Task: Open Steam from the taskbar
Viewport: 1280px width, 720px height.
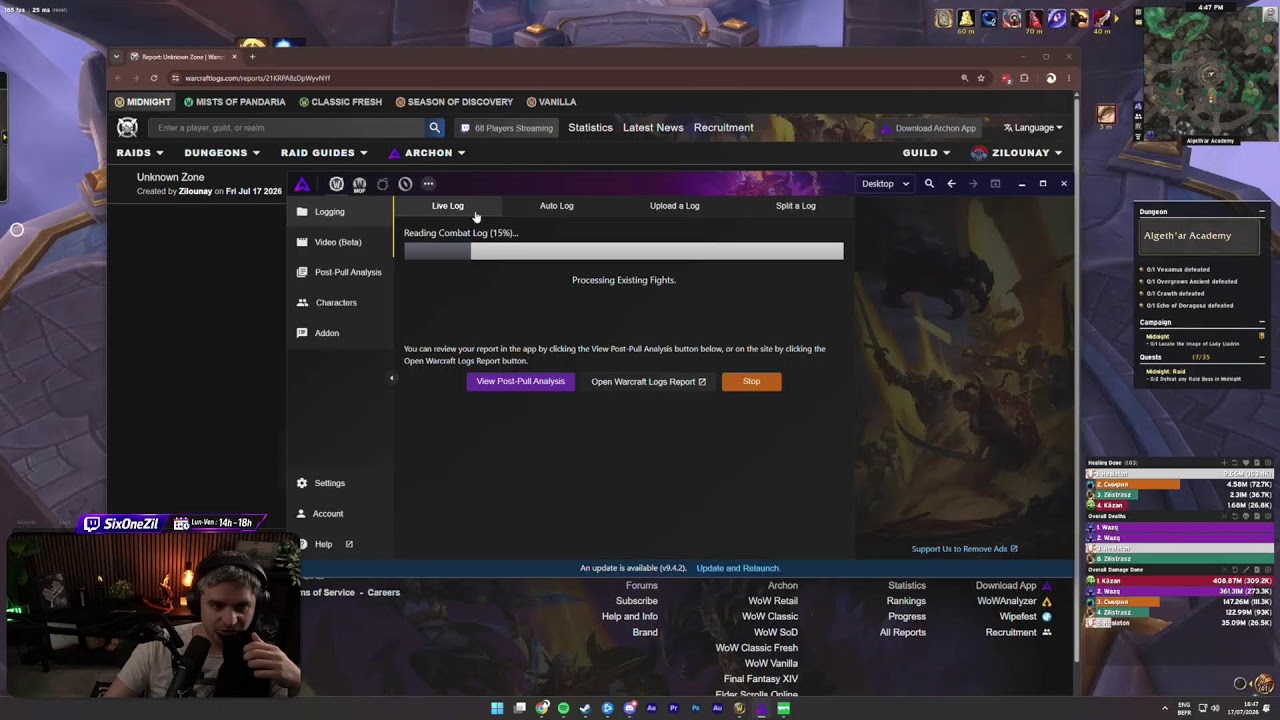Action: click(x=585, y=708)
